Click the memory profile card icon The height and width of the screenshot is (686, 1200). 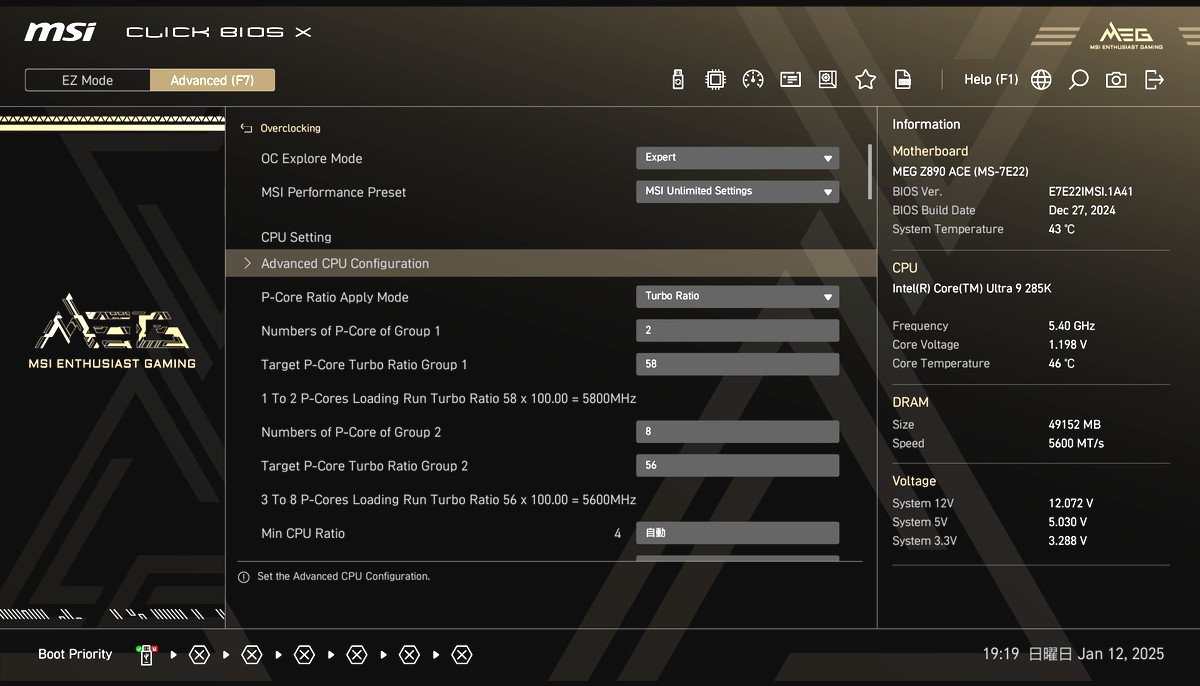pos(791,80)
